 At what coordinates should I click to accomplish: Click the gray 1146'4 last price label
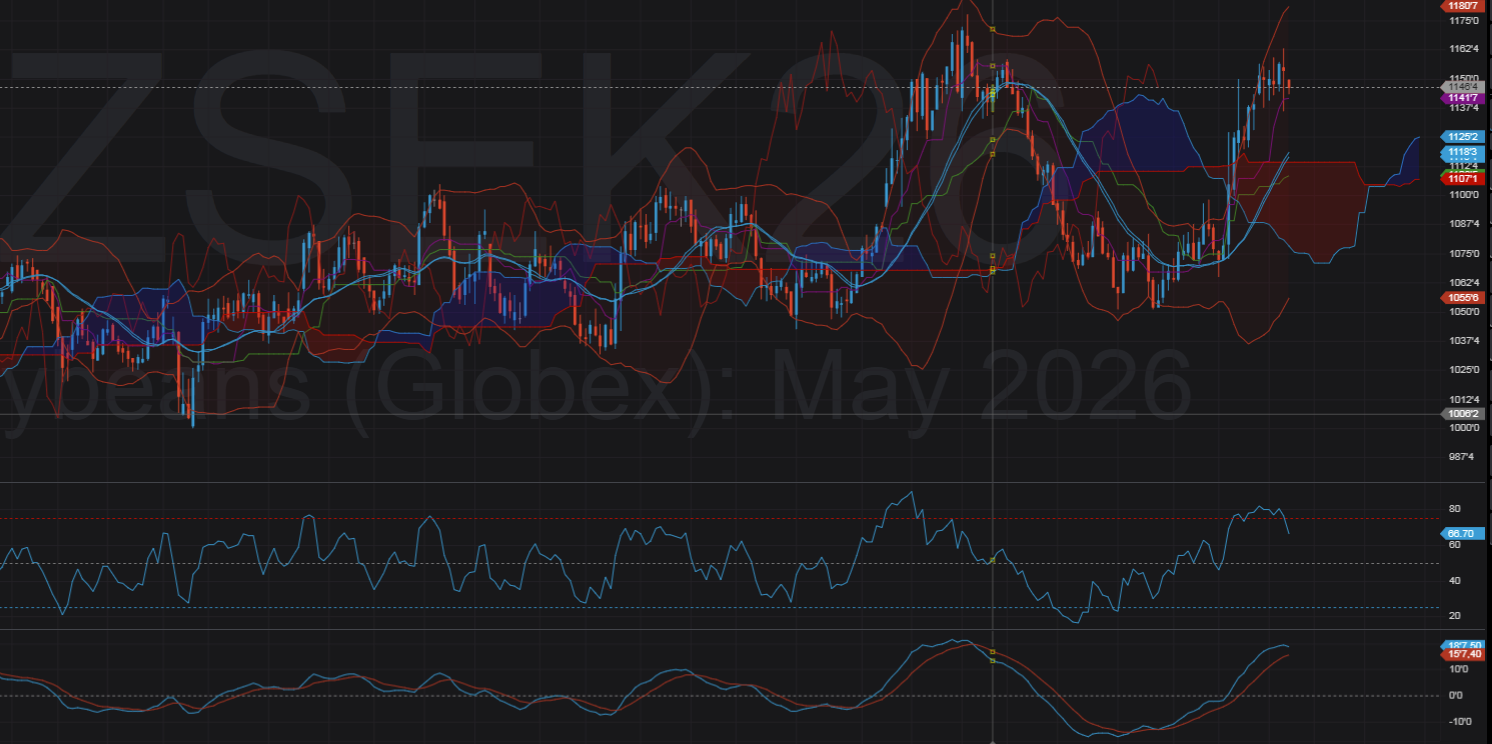coord(1463,87)
